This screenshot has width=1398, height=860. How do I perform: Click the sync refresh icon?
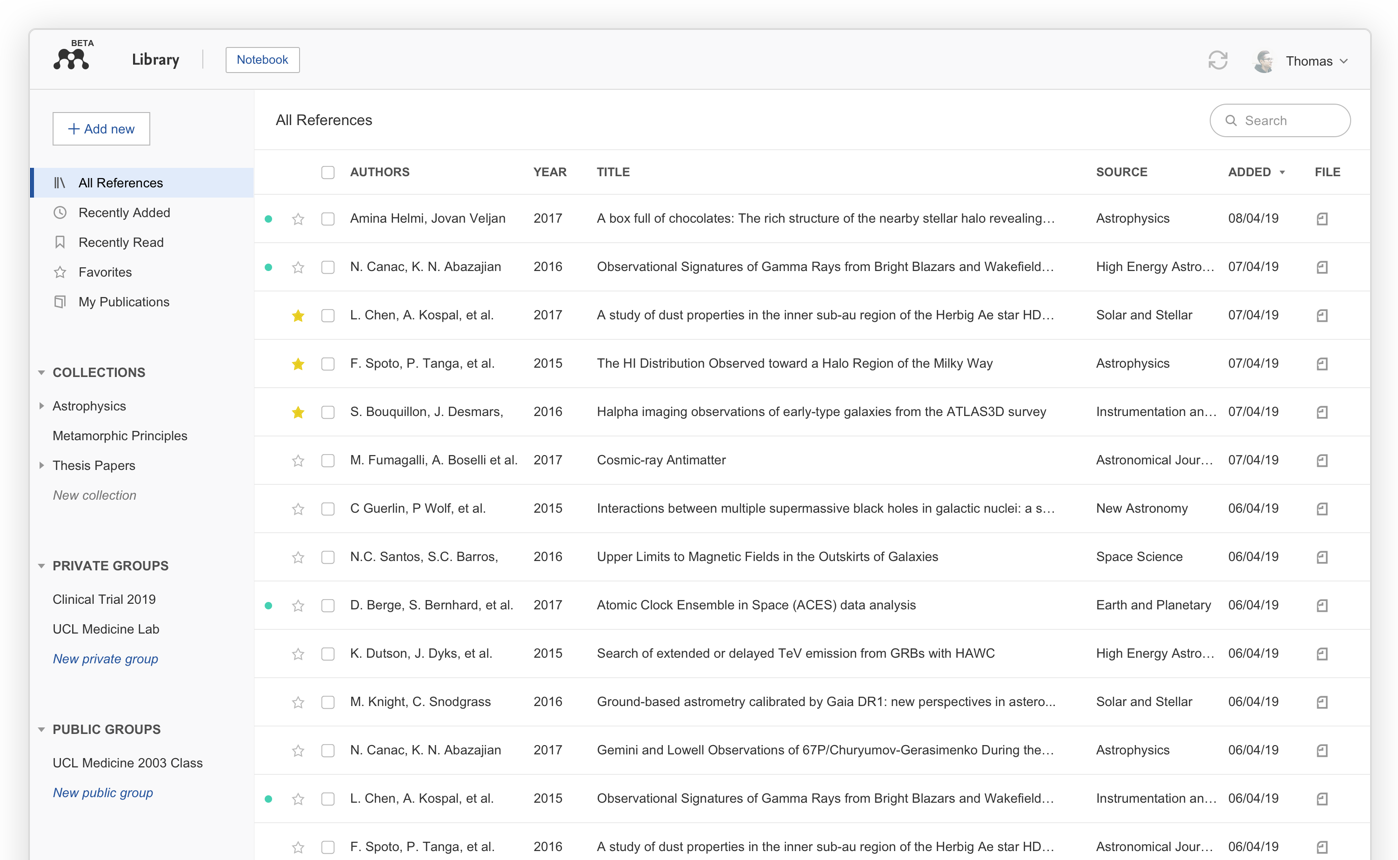click(x=1217, y=60)
